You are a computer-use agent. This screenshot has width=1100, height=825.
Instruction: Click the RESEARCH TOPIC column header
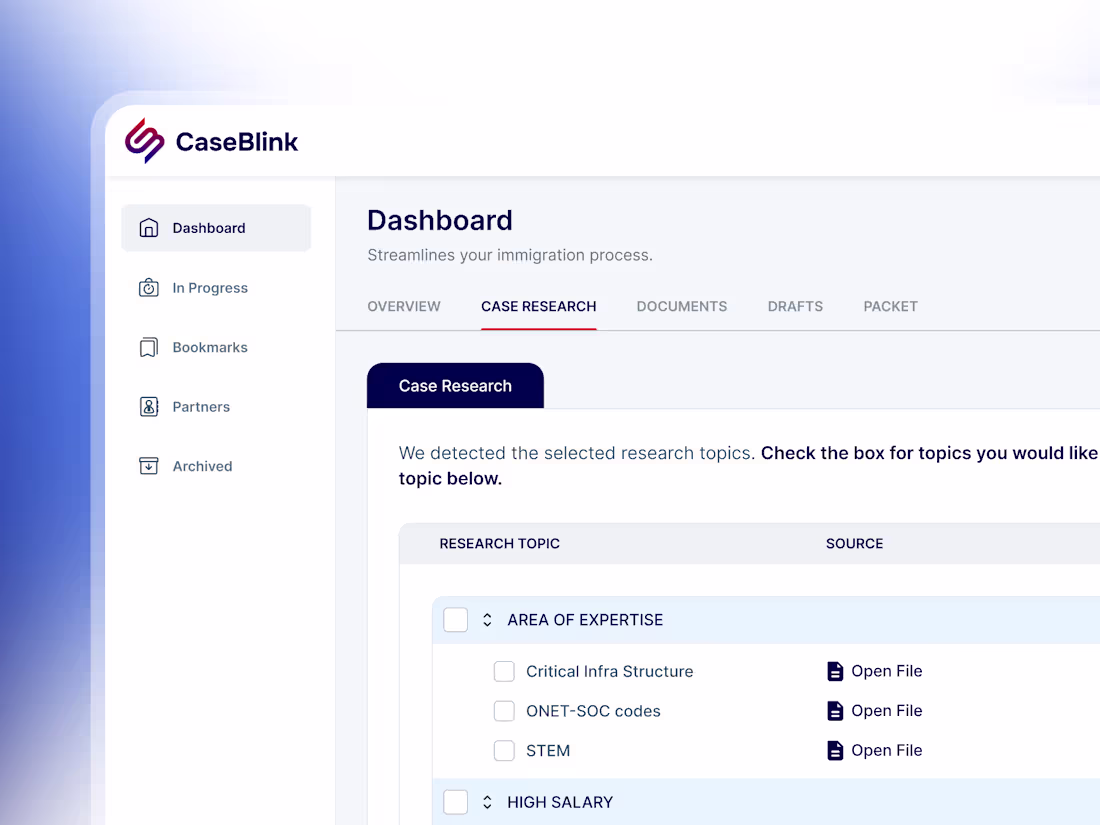point(499,544)
